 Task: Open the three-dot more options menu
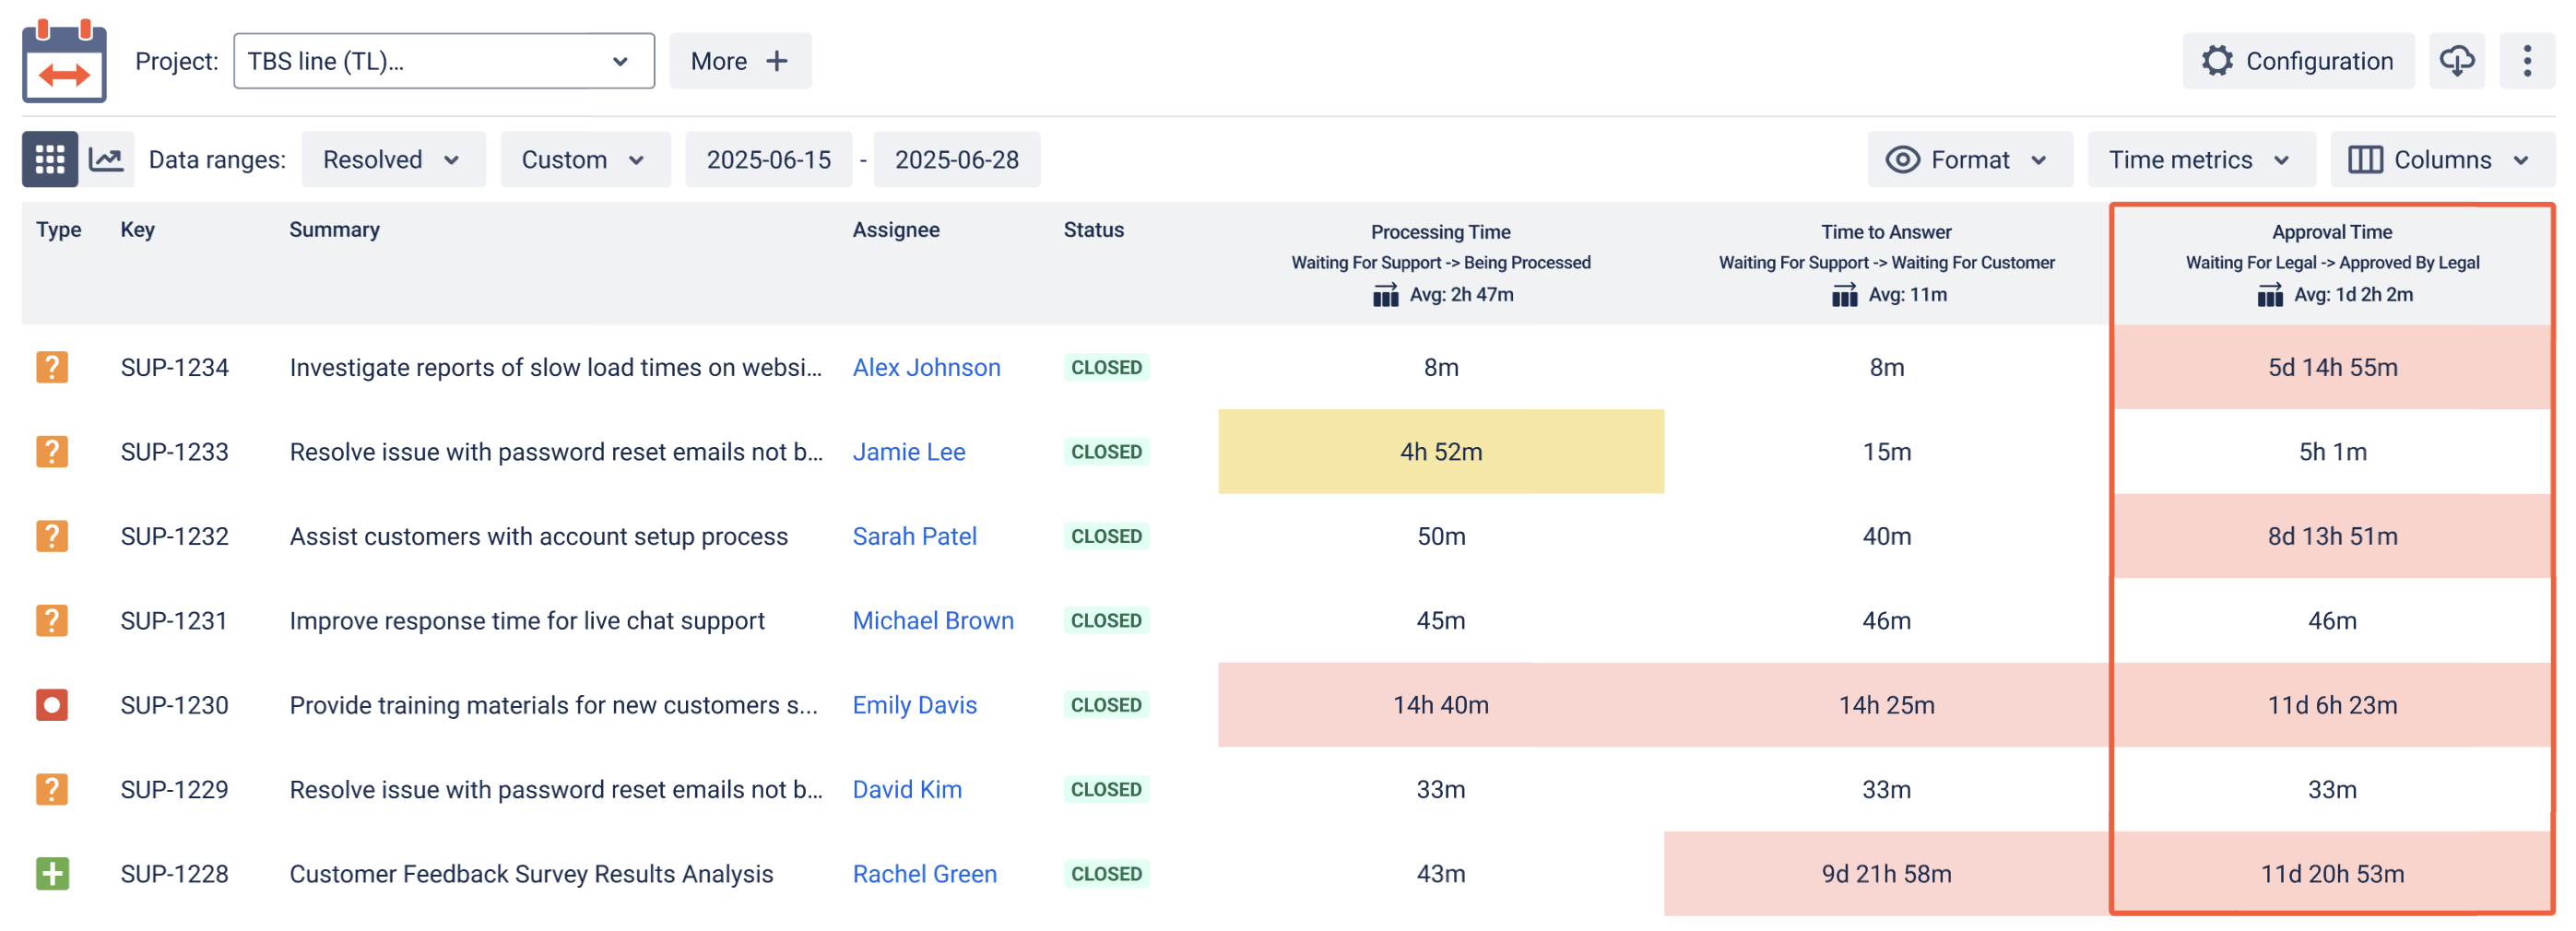[2526, 61]
